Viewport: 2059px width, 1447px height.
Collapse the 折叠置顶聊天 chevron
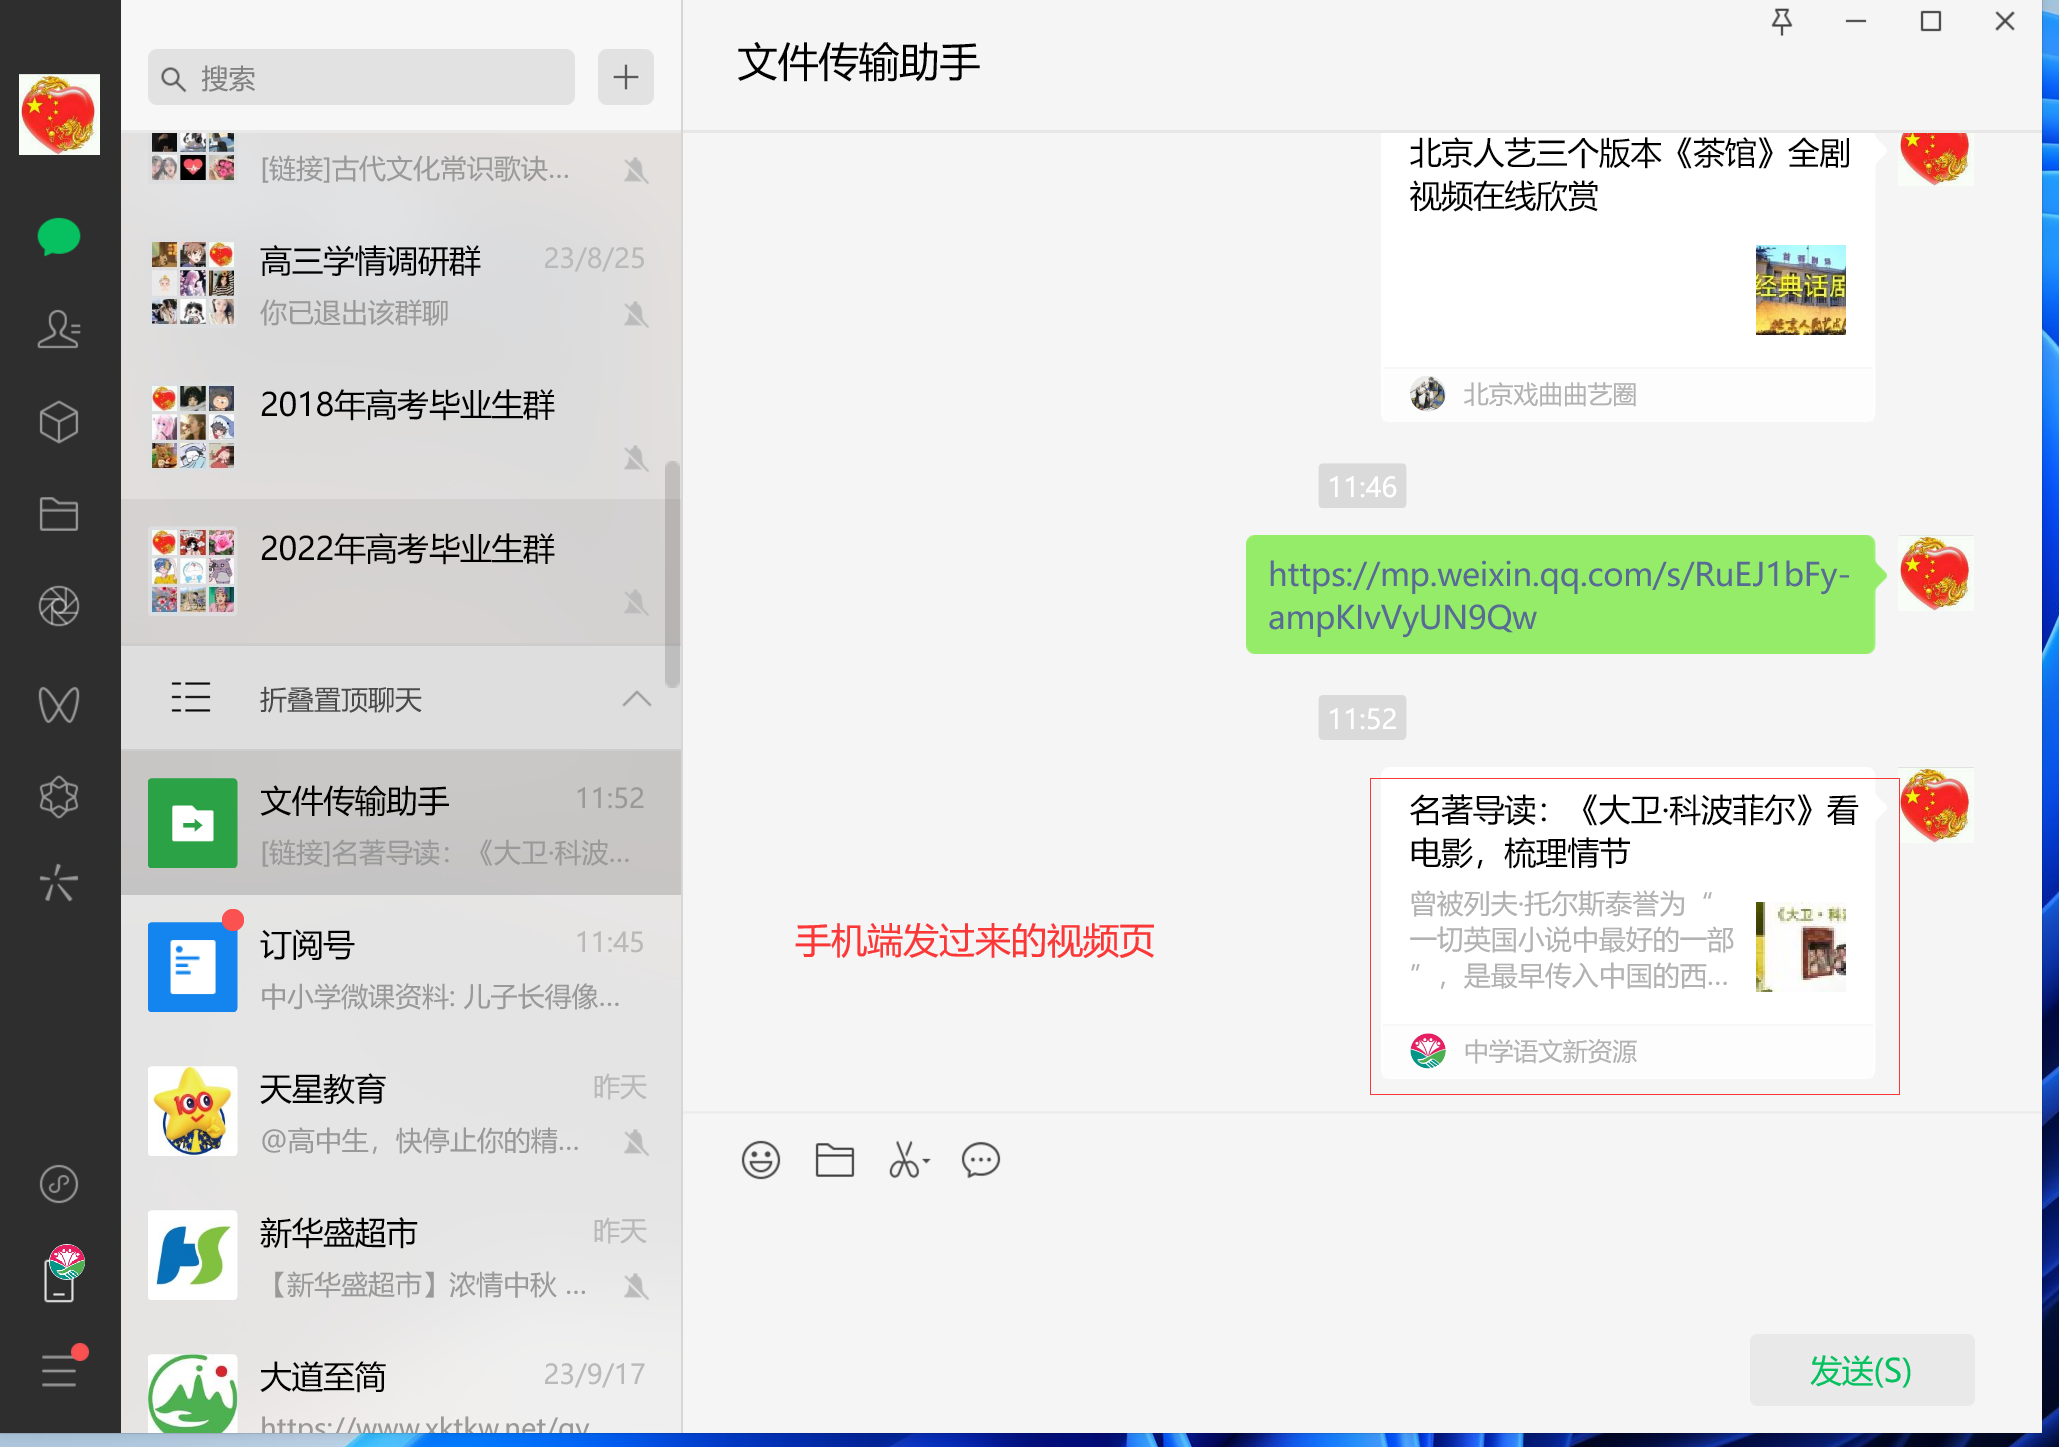(x=637, y=698)
